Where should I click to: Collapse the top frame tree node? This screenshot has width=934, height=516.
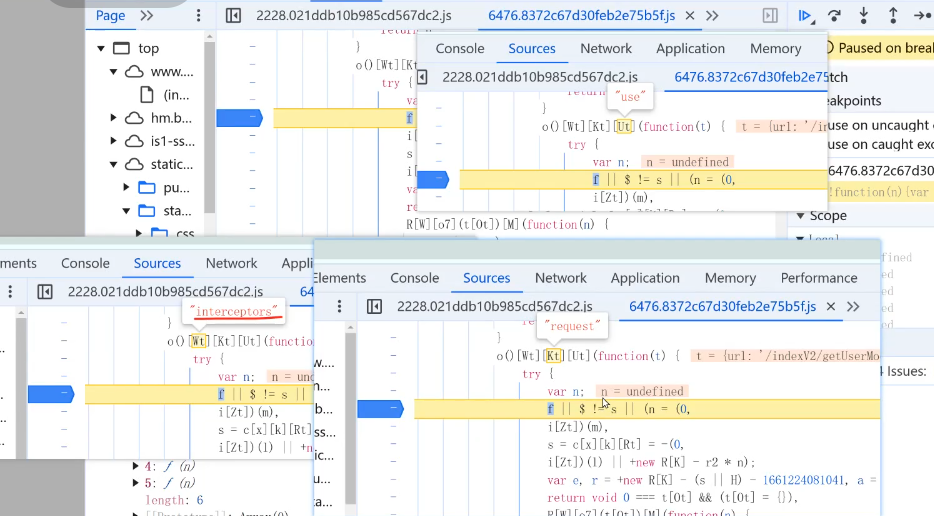(x=101, y=48)
